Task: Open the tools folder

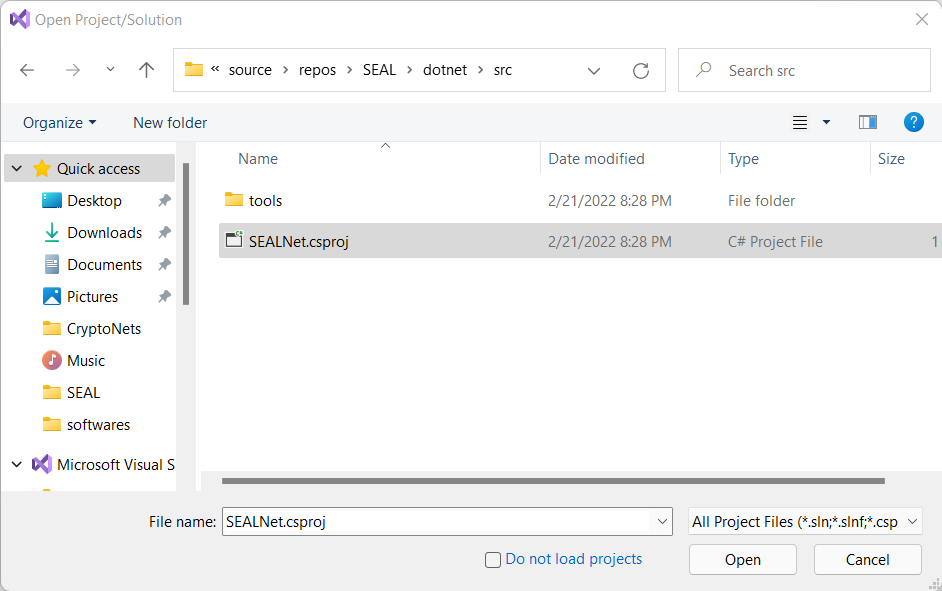Action: 265,201
